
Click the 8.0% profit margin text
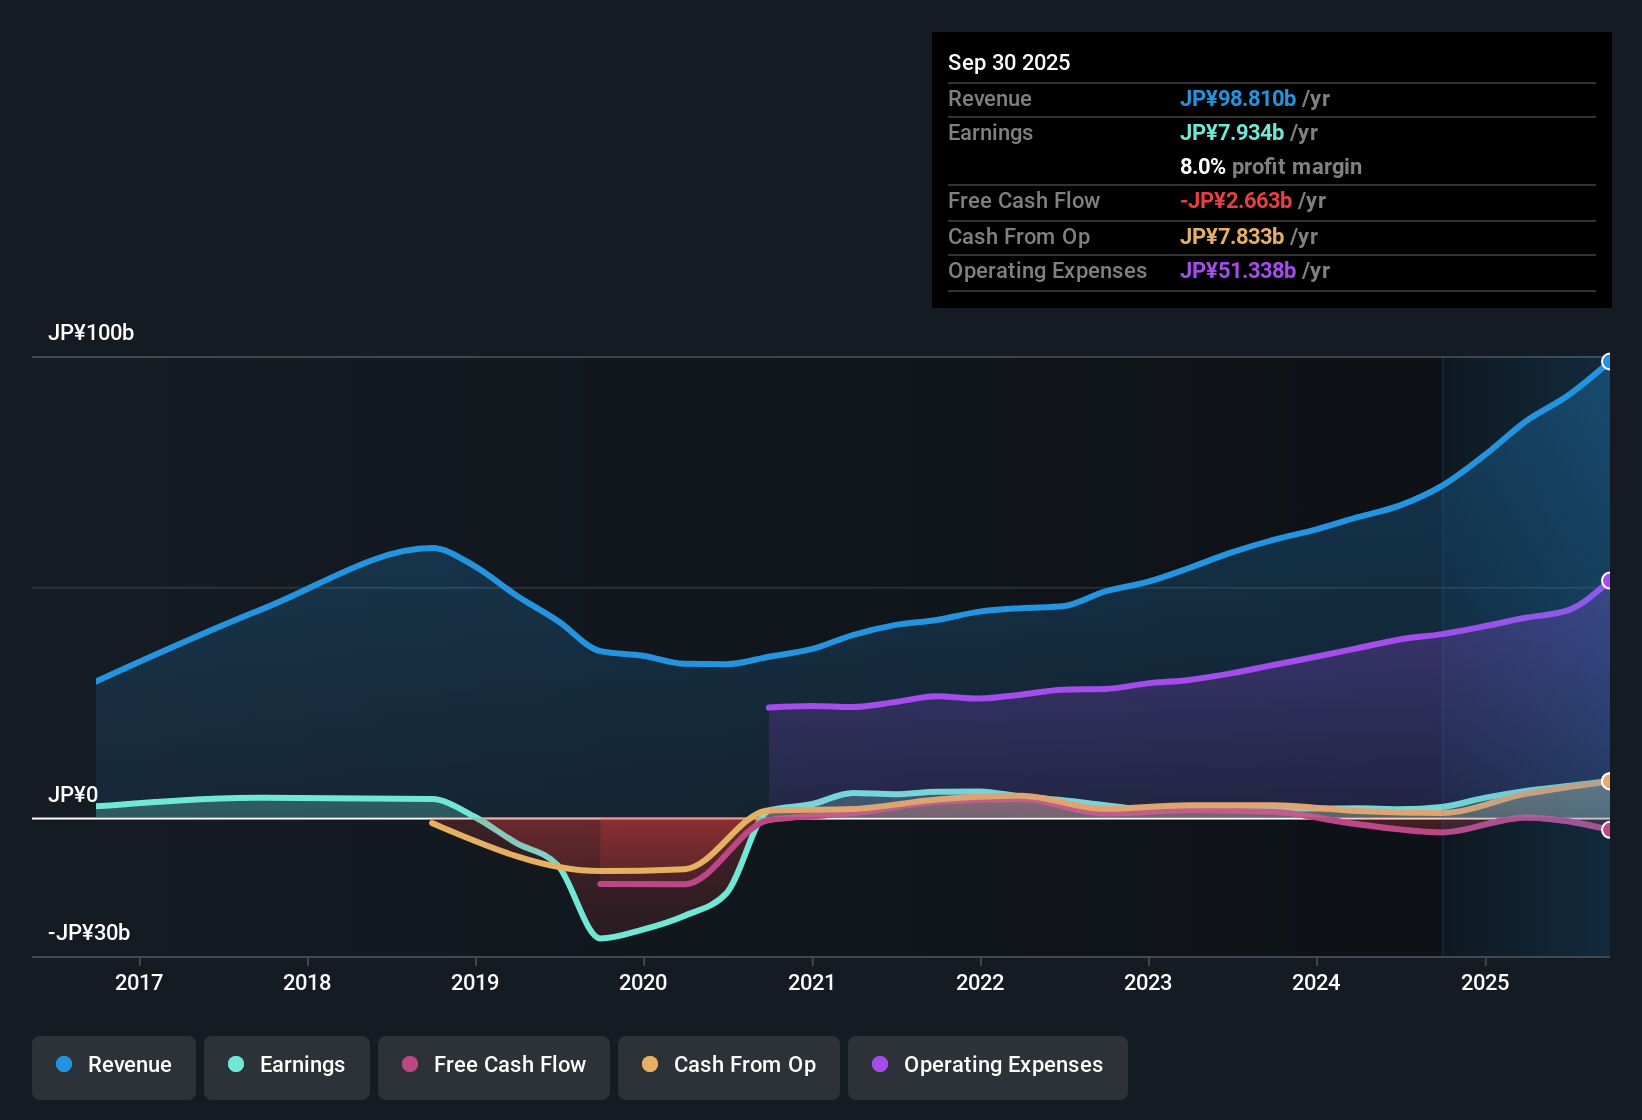1271,167
